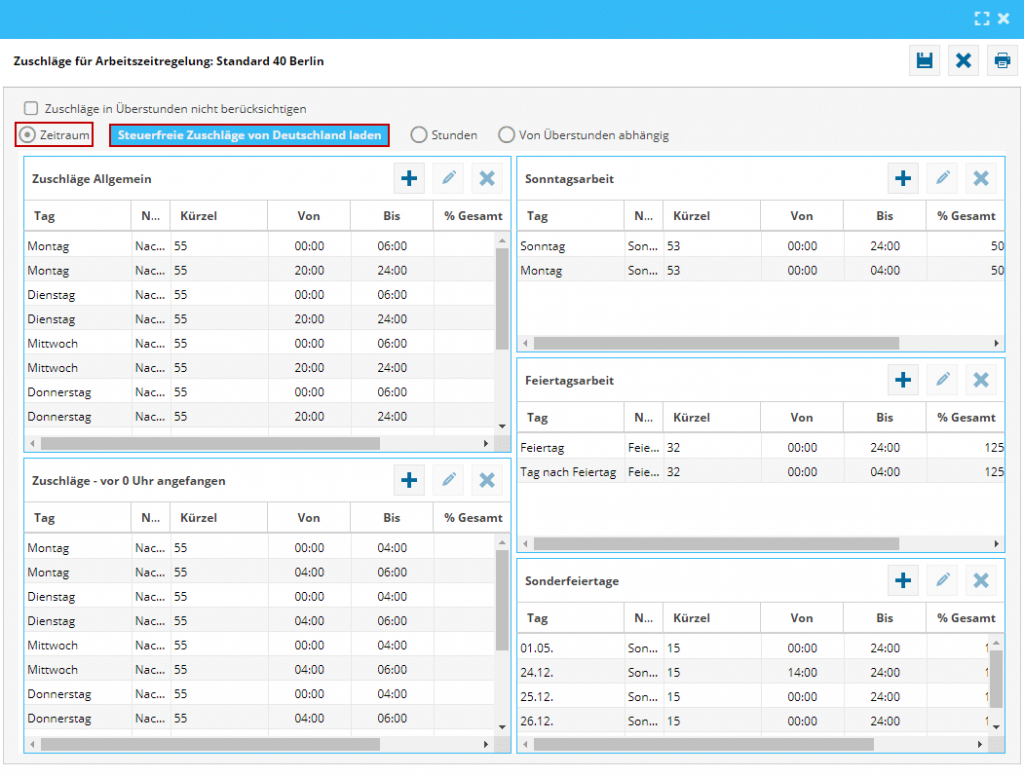Screen dimensions: 1024x777
Task: Add new entry in Sonderfeiertage panel
Action: (903, 581)
